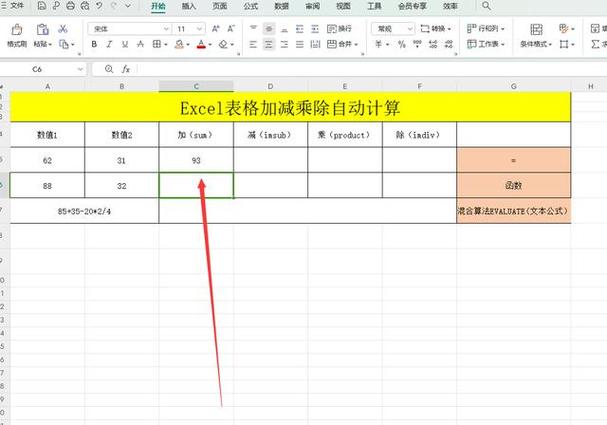
Task: Click the Copy icon in clipboard group
Action: (x=64, y=44)
